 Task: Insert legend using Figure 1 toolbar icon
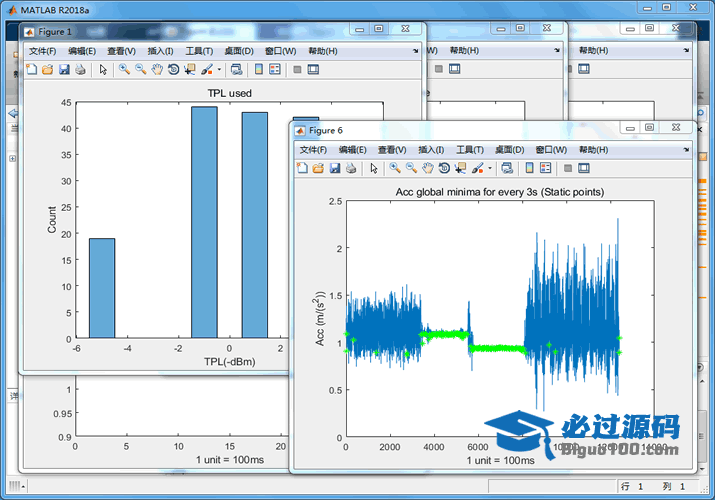[275, 69]
